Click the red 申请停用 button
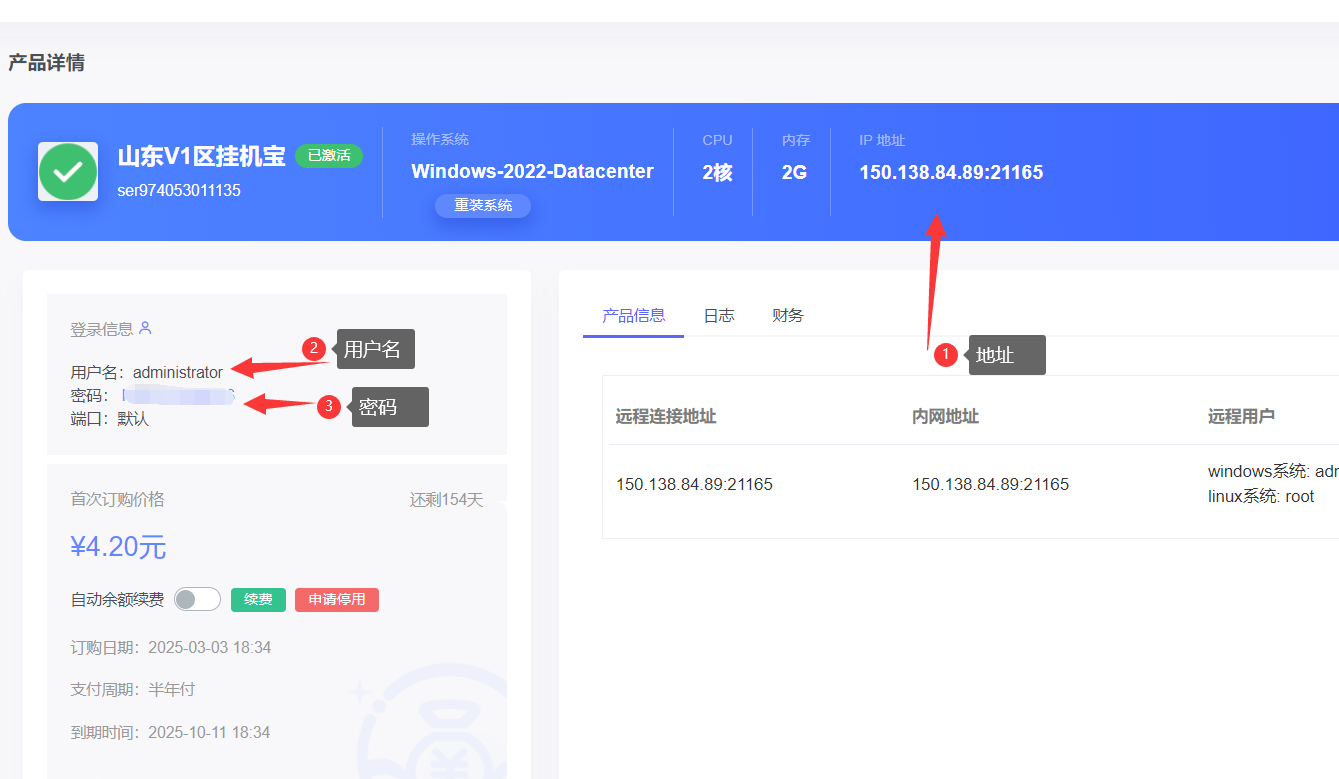Viewport: 1339px width, 779px height. 337,599
